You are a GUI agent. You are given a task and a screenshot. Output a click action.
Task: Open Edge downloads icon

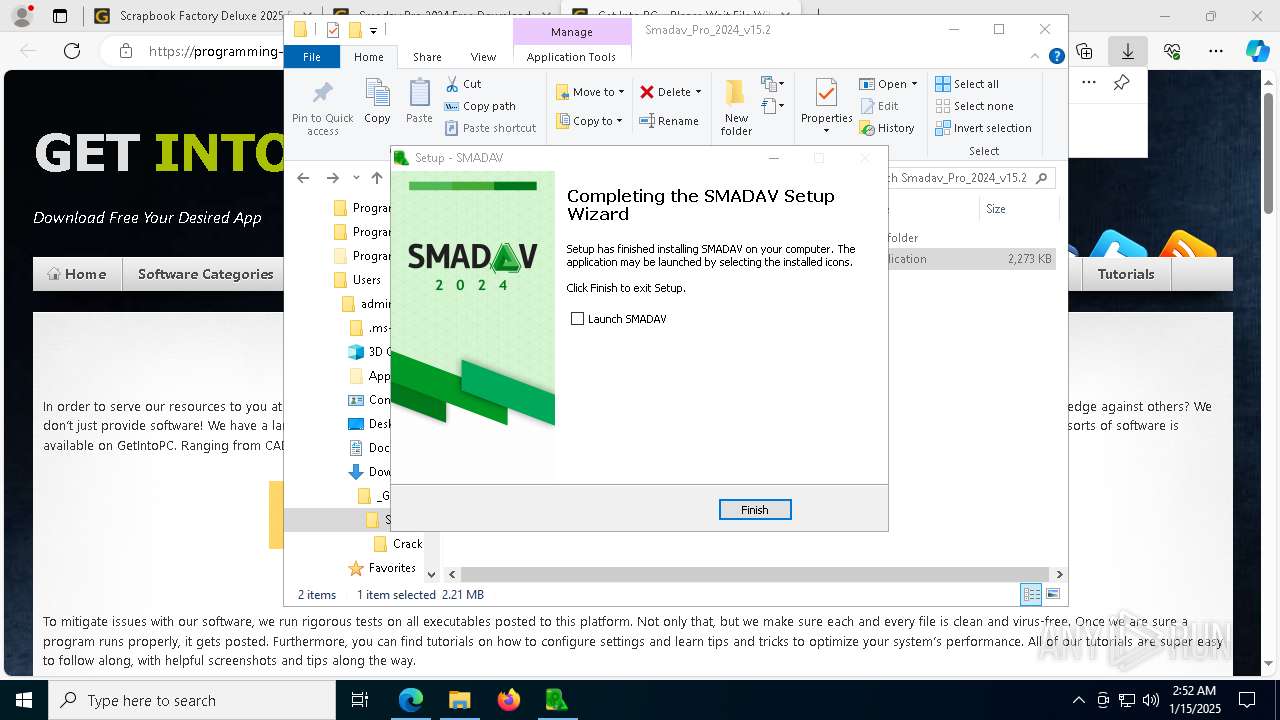point(1127,51)
